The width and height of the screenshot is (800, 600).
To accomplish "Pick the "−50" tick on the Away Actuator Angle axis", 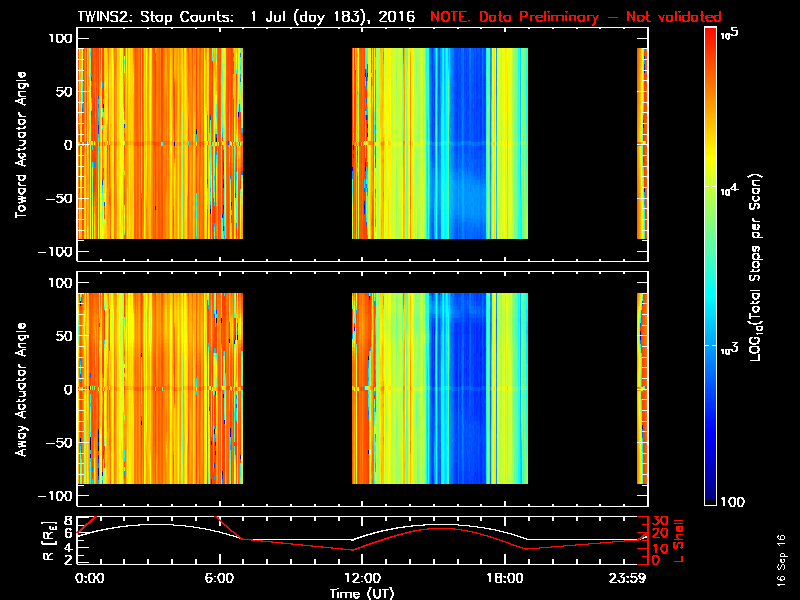I will [59, 443].
